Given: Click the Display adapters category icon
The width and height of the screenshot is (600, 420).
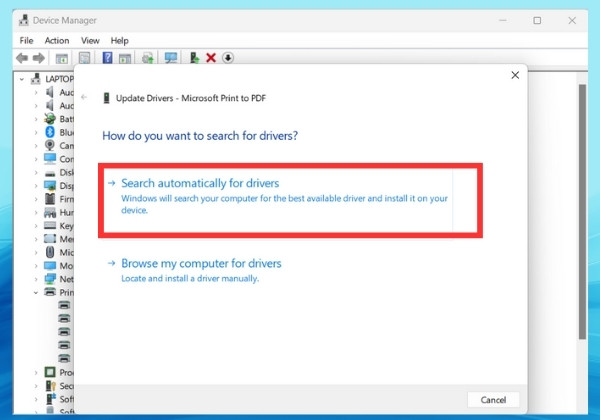Looking at the screenshot, I should click(x=50, y=186).
